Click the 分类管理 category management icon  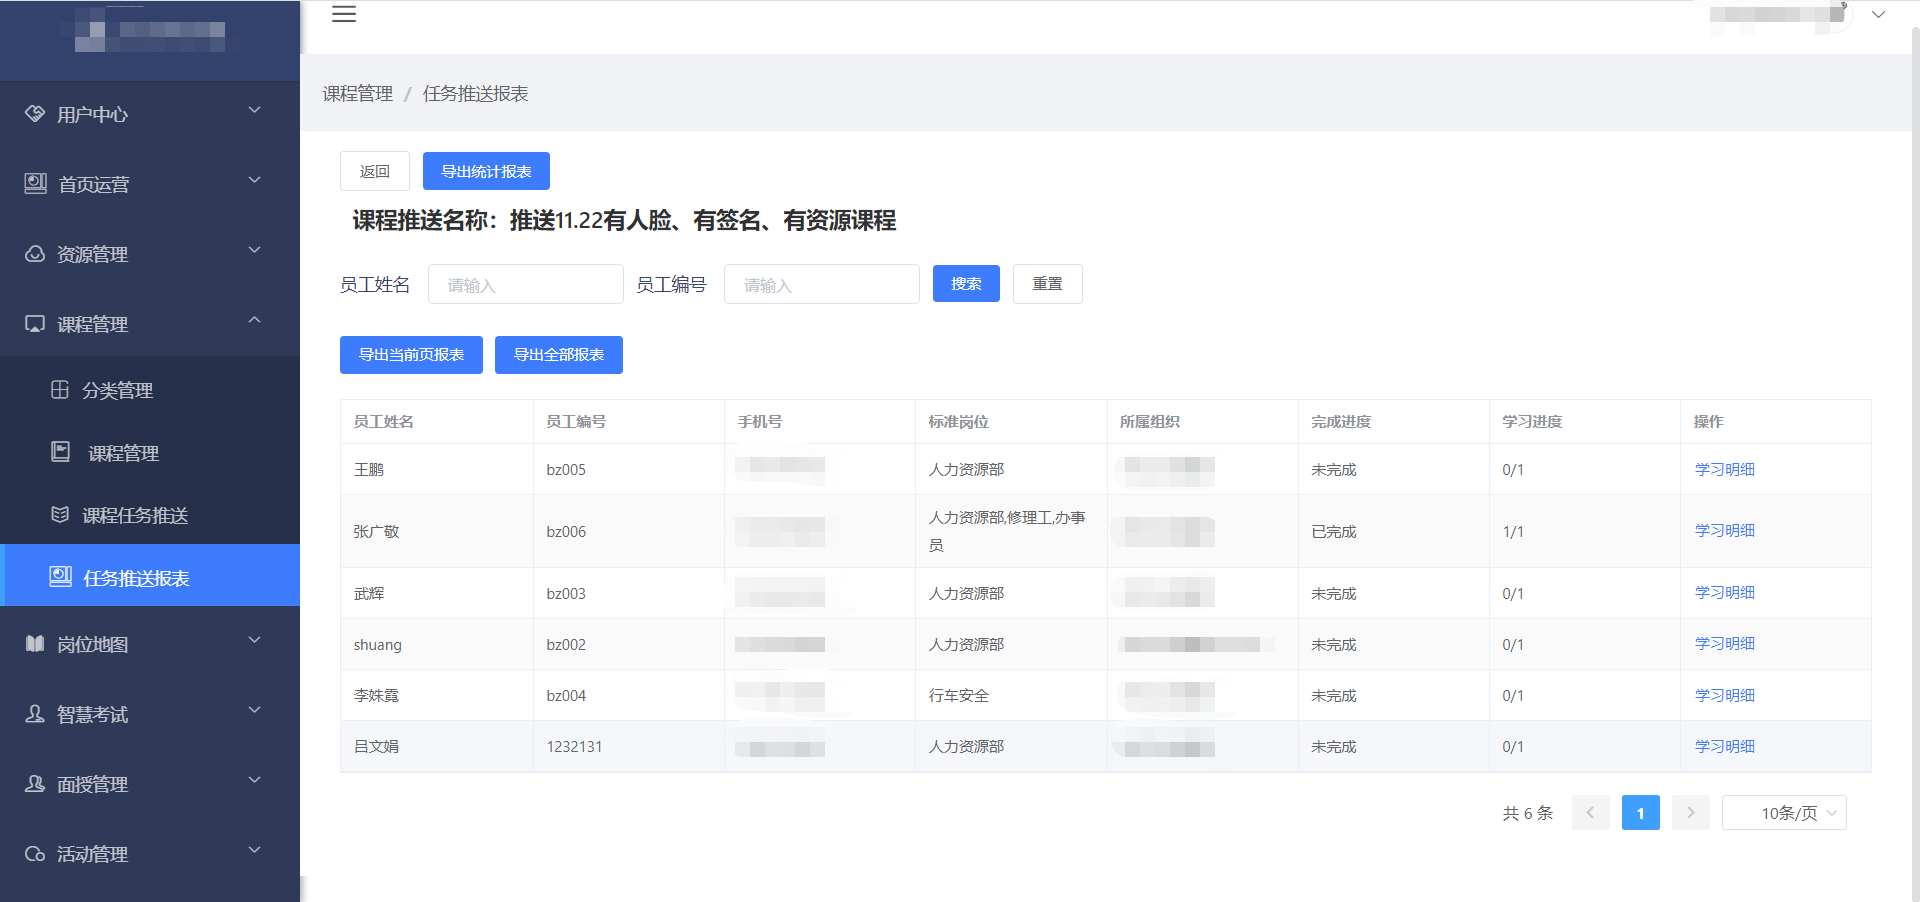point(61,390)
